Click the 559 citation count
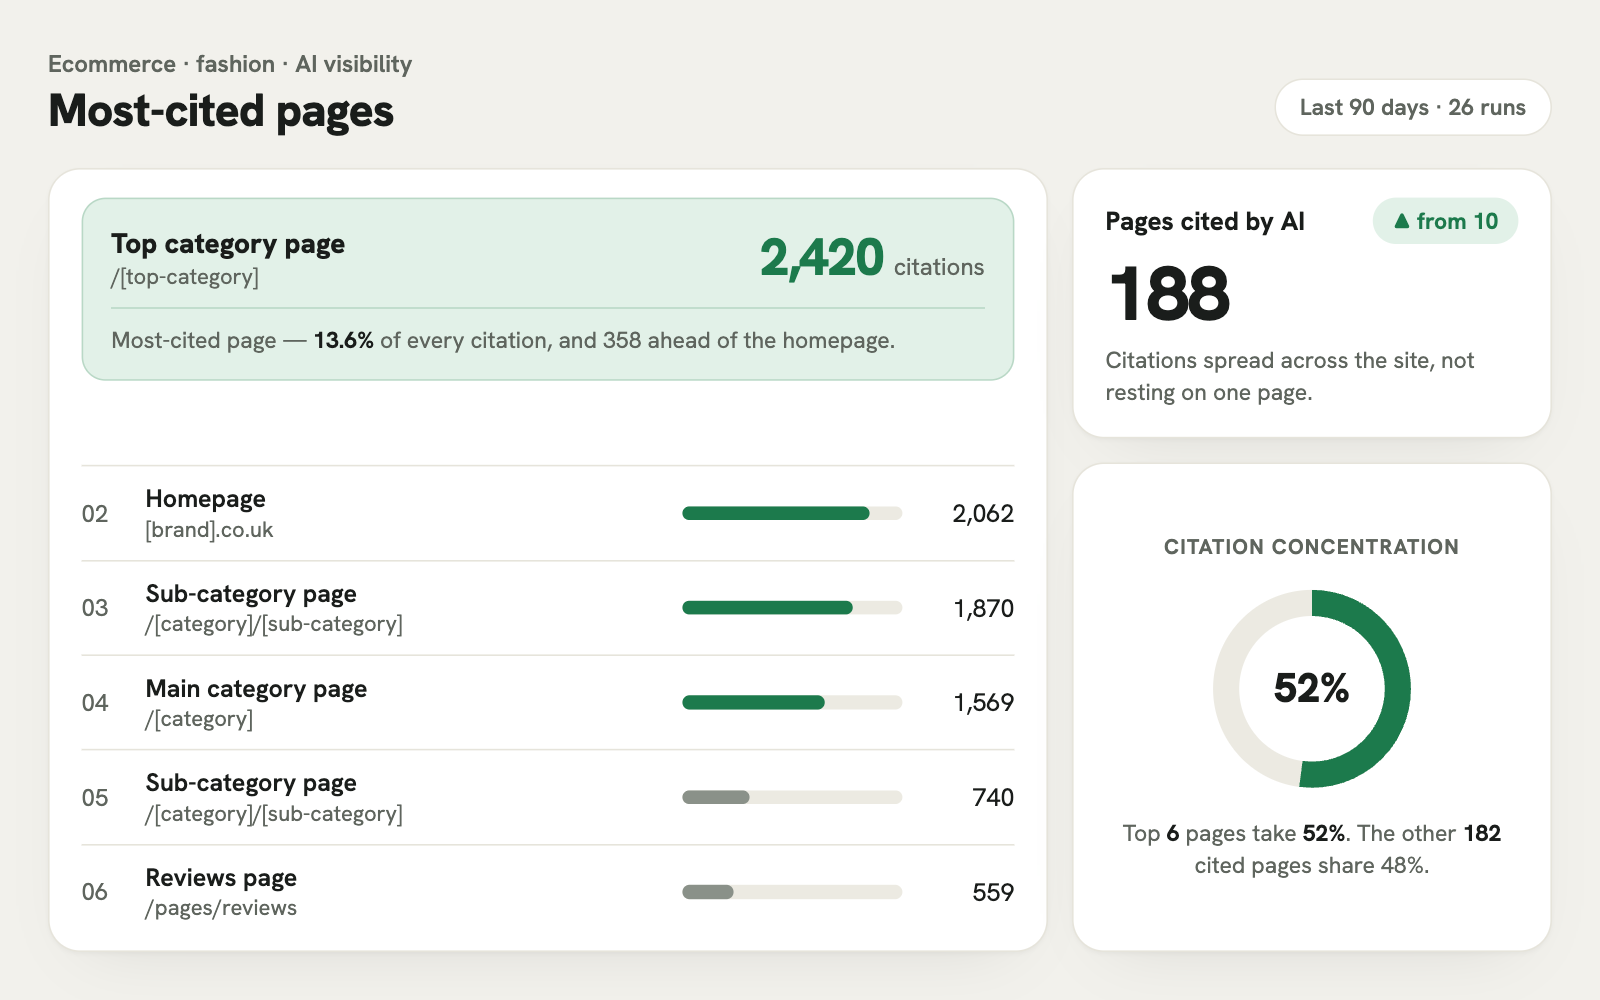The width and height of the screenshot is (1600, 1000). tap(993, 892)
